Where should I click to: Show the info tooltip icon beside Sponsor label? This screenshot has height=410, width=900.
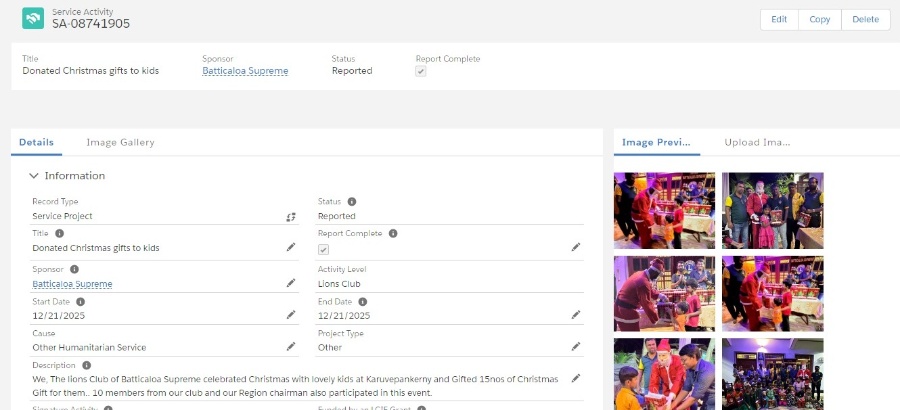pyautogui.click(x=75, y=269)
